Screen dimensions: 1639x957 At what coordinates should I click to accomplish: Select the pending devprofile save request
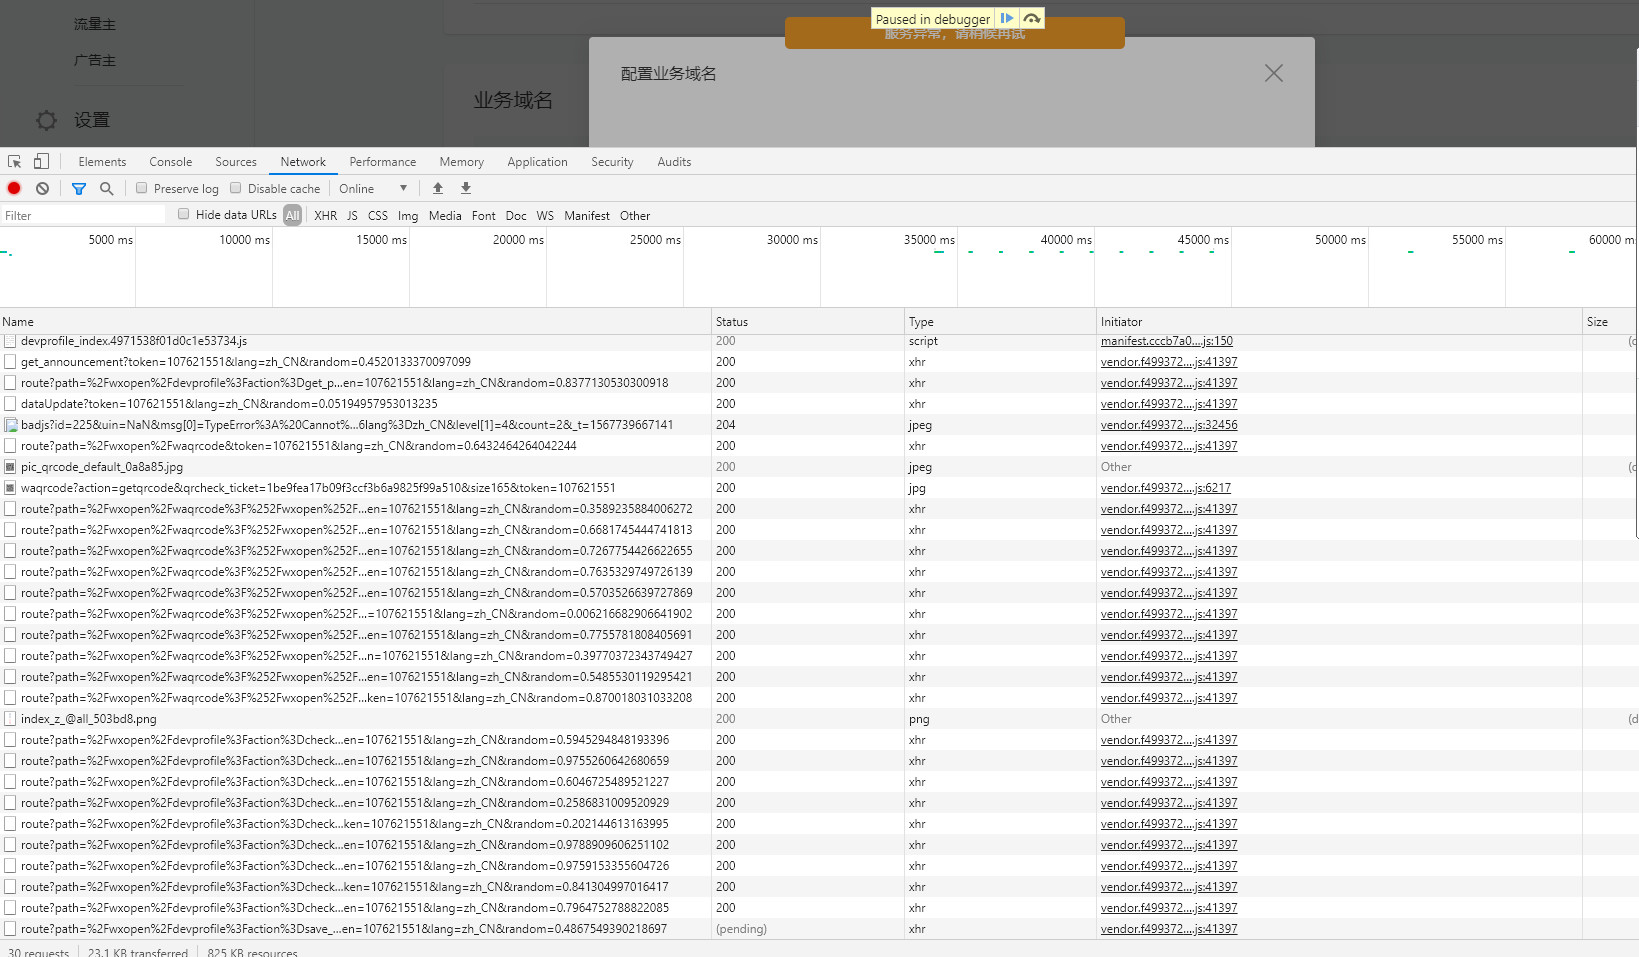click(x=819, y=929)
